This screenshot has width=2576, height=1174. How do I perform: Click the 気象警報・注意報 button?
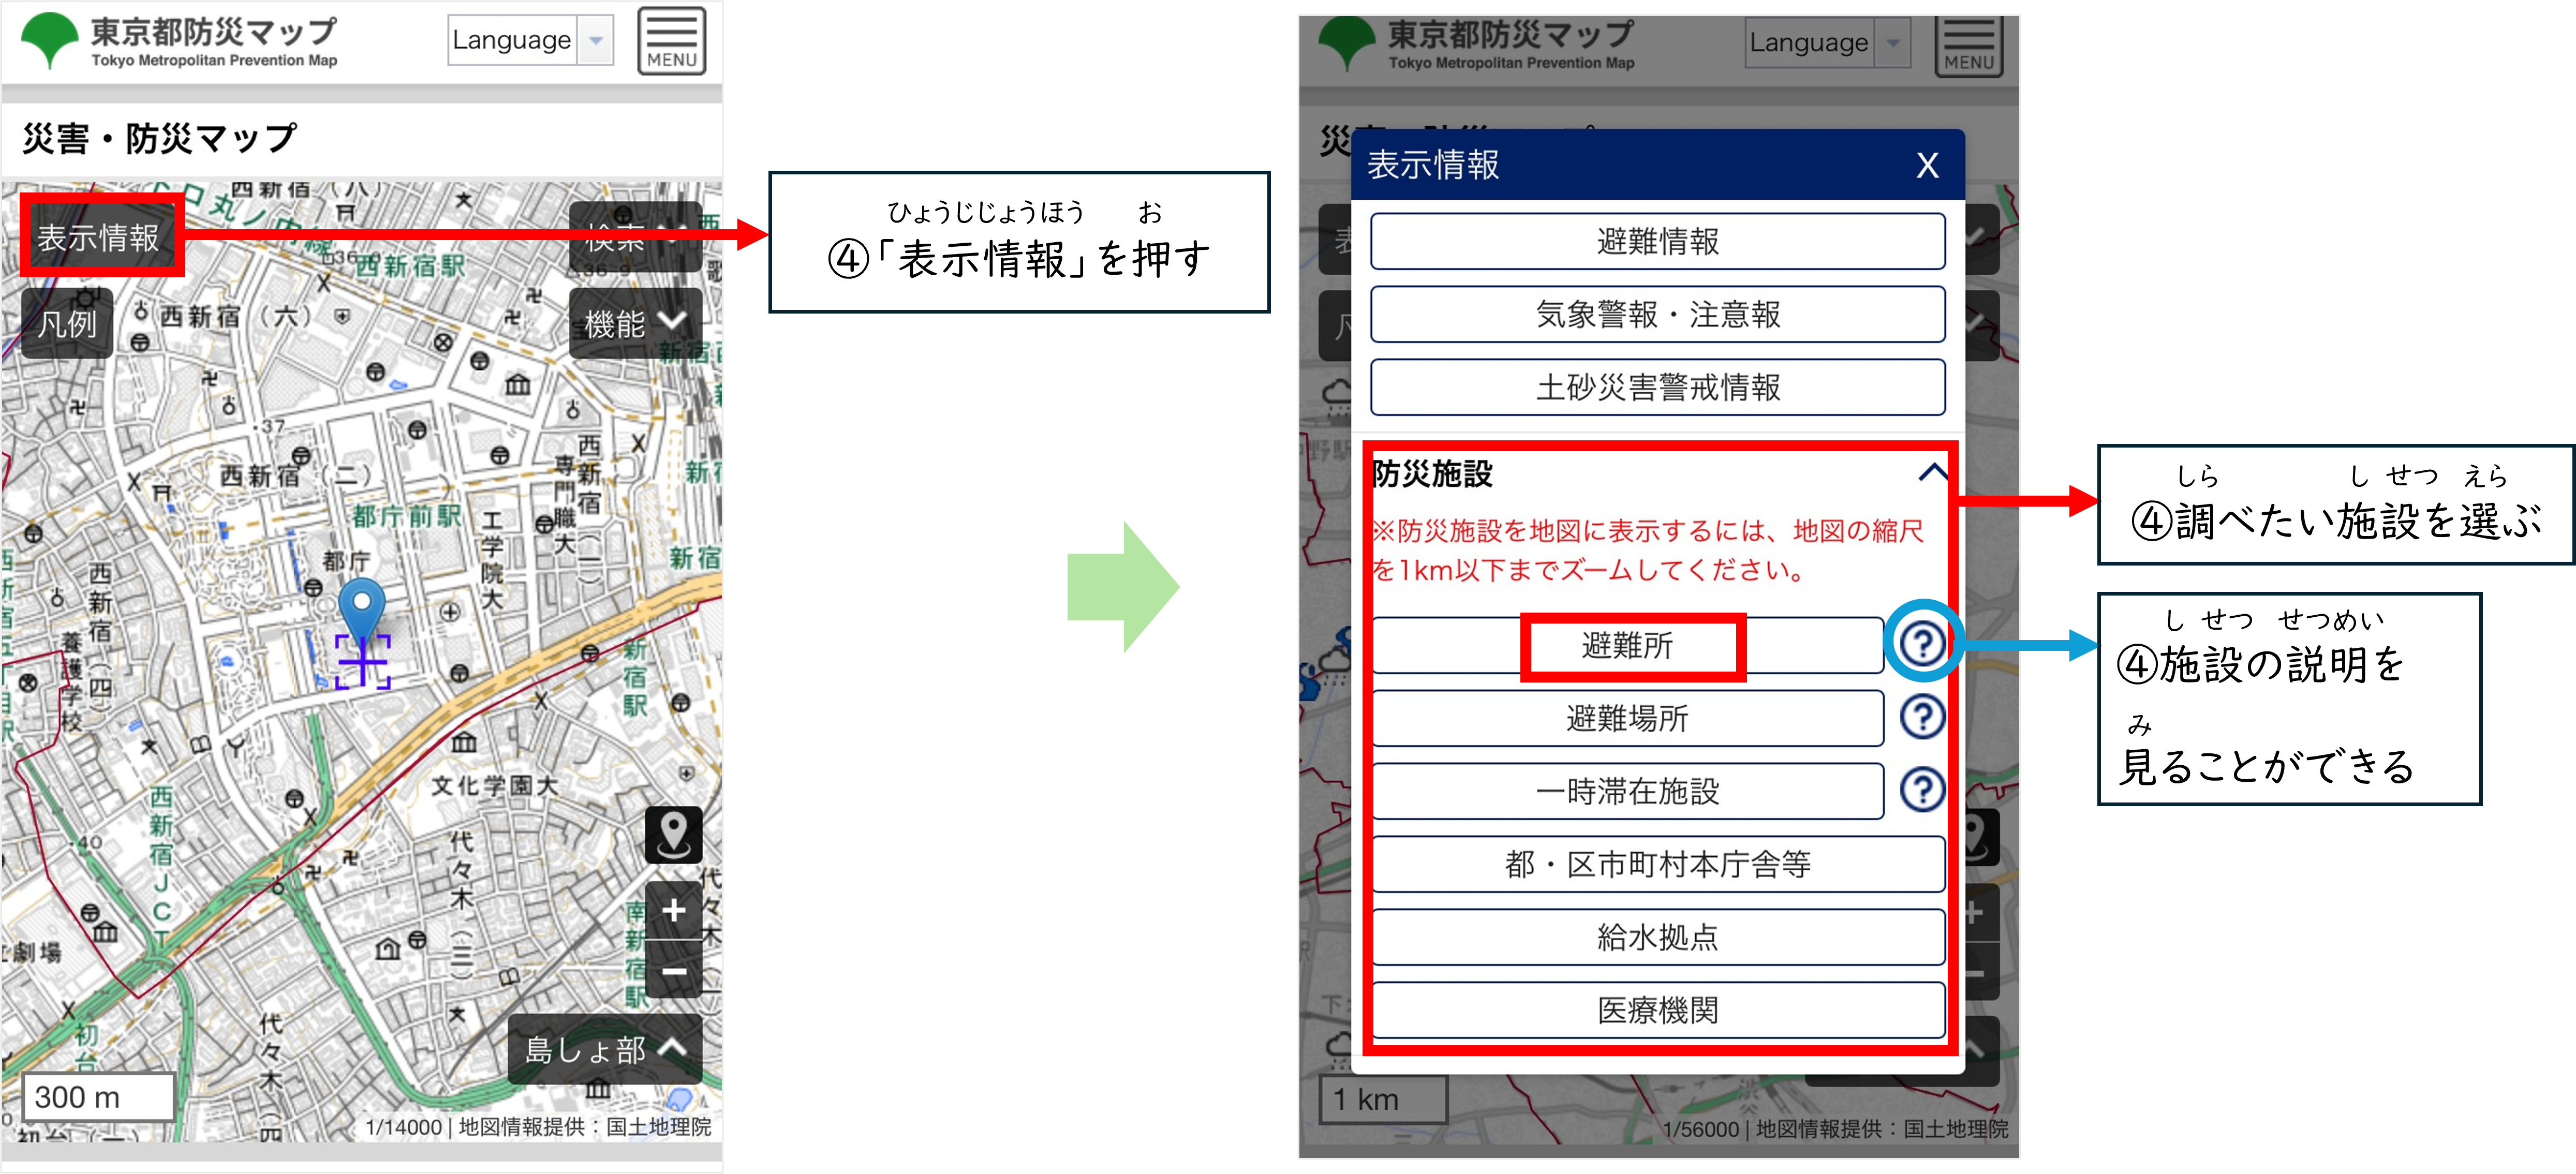tap(1656, 314)
